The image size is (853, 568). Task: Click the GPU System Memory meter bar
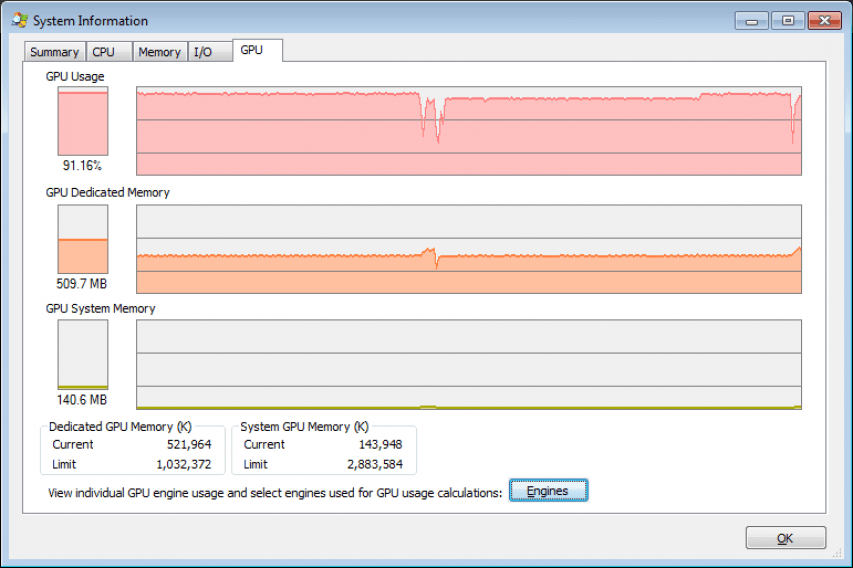[x=83, y=354]
